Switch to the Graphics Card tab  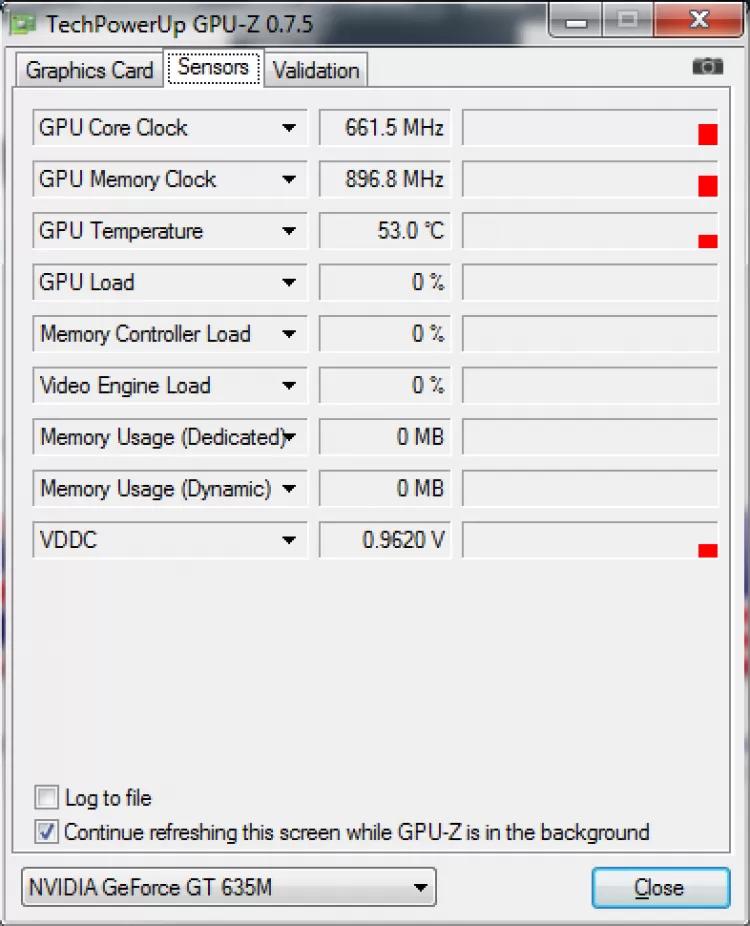coord(89,70)
